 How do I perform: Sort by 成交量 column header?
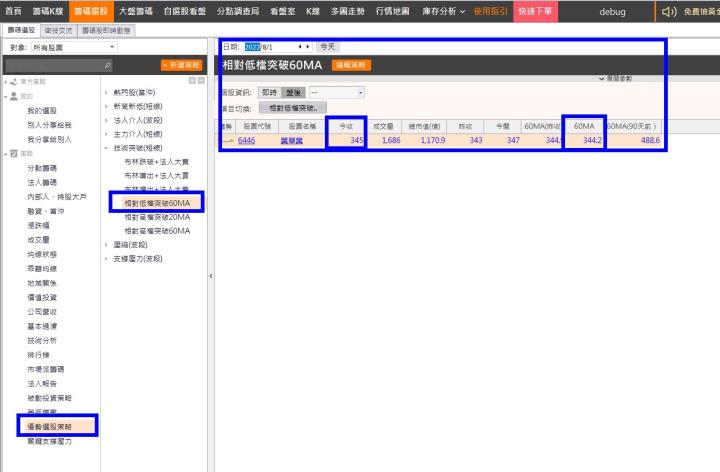point(383,126)
